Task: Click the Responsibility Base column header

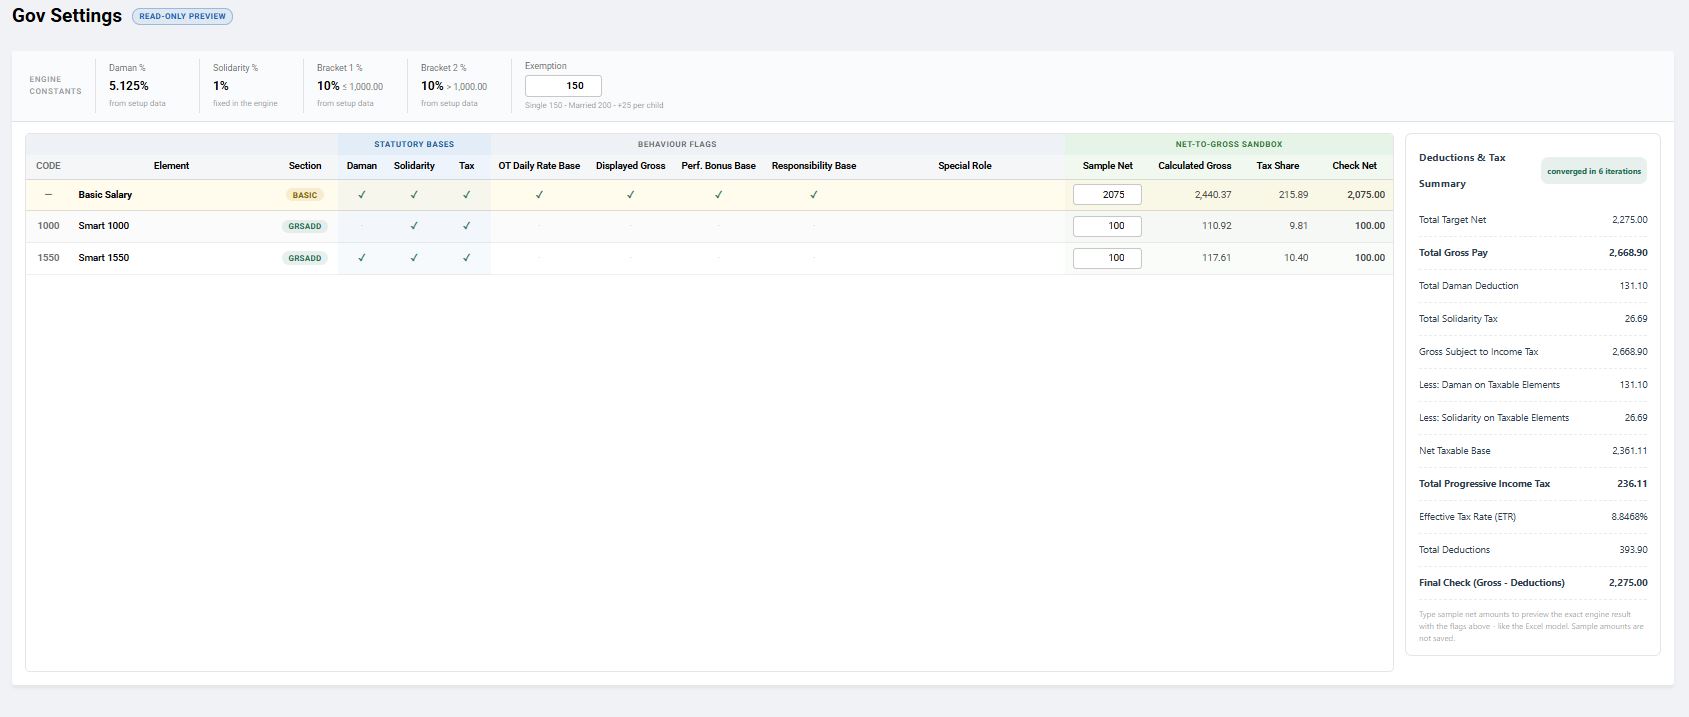Action: pos(814,166)
